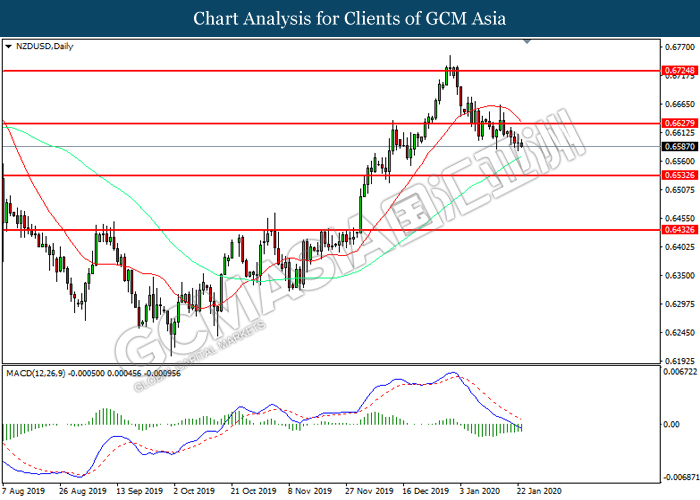The image size is (700, 500).
Task: Select the 0.65075 price axis value
Action: click(680, 190)
